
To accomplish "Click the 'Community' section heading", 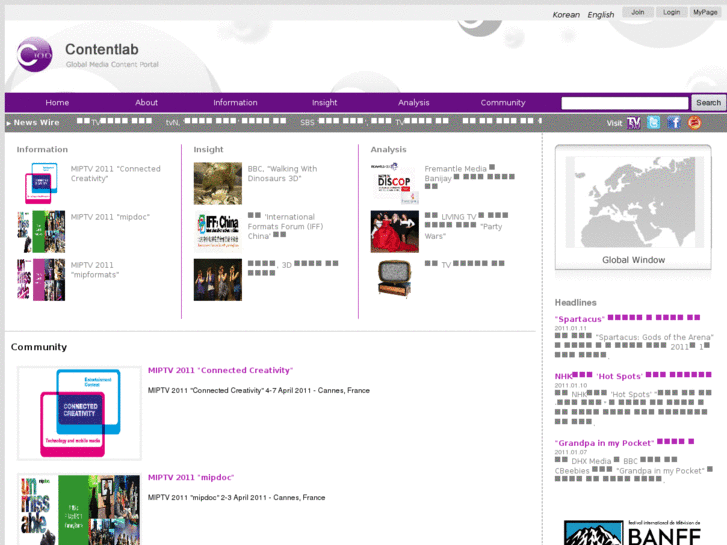I will [39, 347].
